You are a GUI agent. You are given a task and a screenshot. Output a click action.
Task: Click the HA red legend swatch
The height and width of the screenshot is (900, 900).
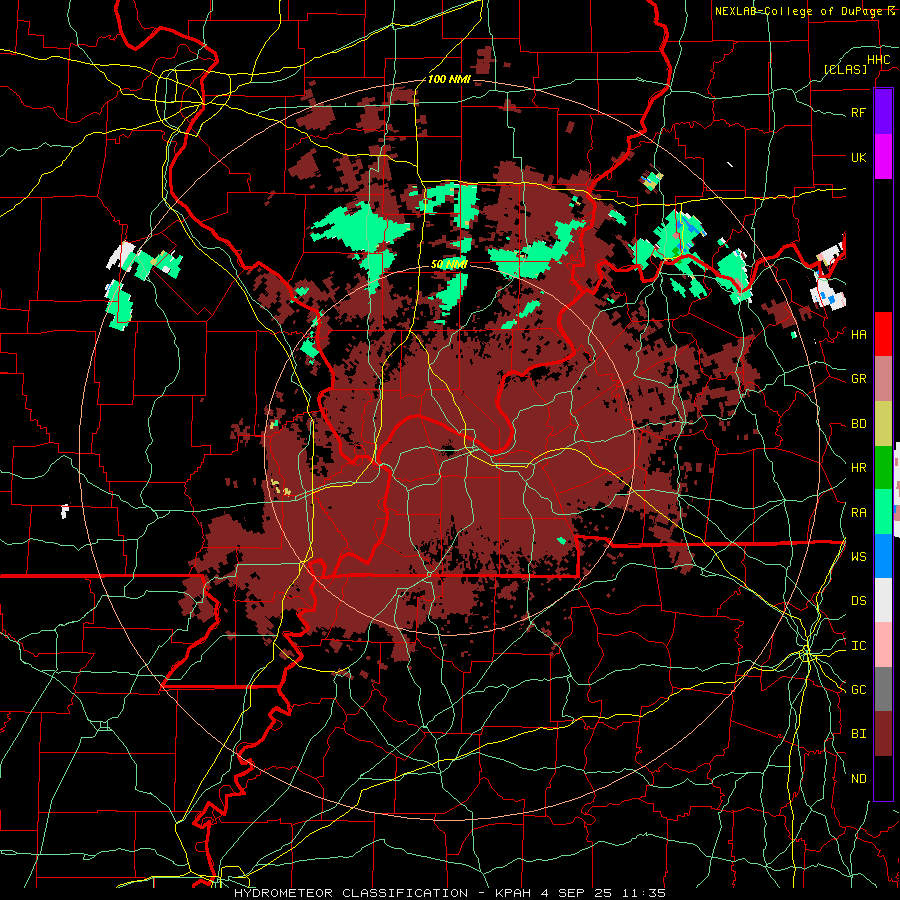tap(883, 334)
